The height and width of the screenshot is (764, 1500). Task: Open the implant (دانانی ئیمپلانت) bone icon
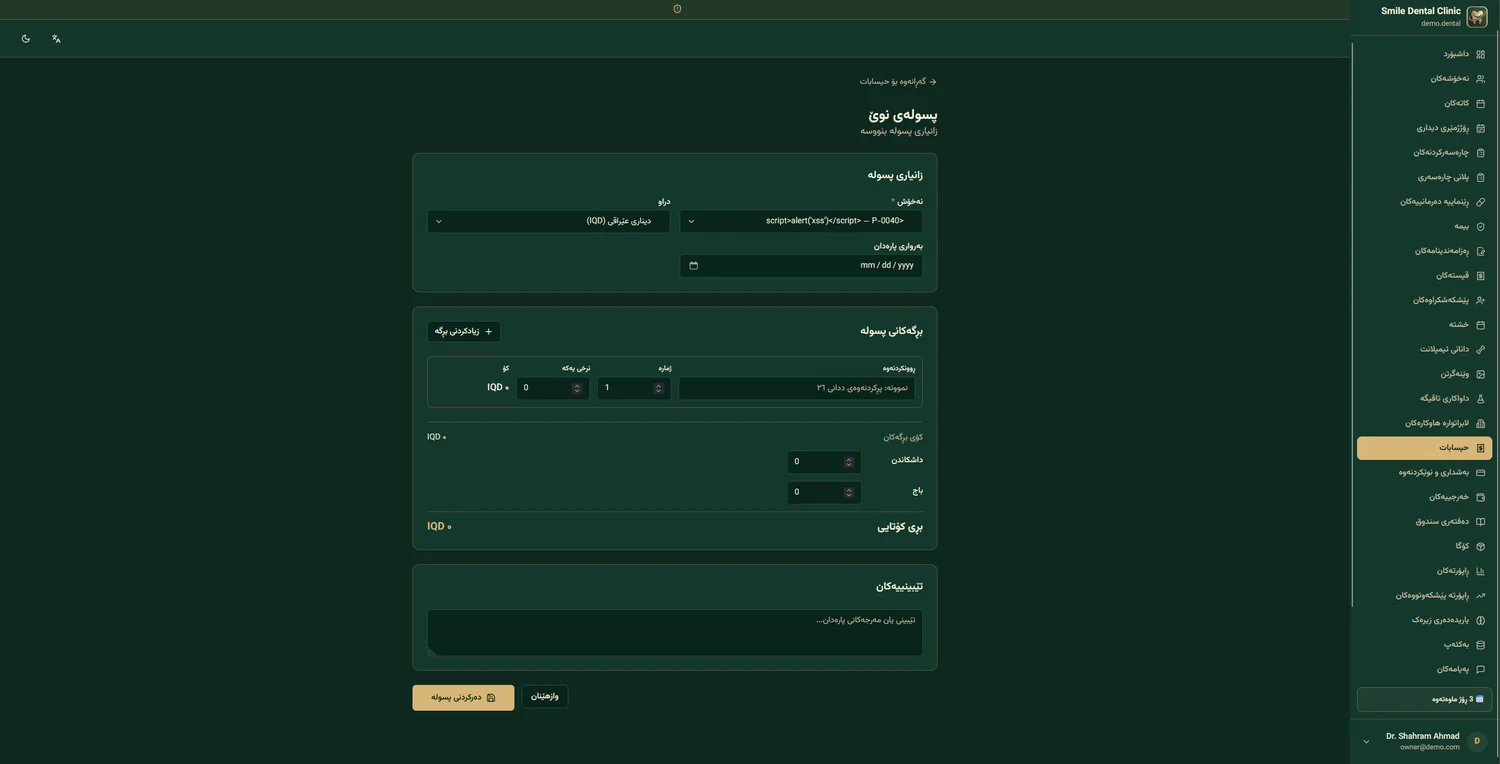1481,350
